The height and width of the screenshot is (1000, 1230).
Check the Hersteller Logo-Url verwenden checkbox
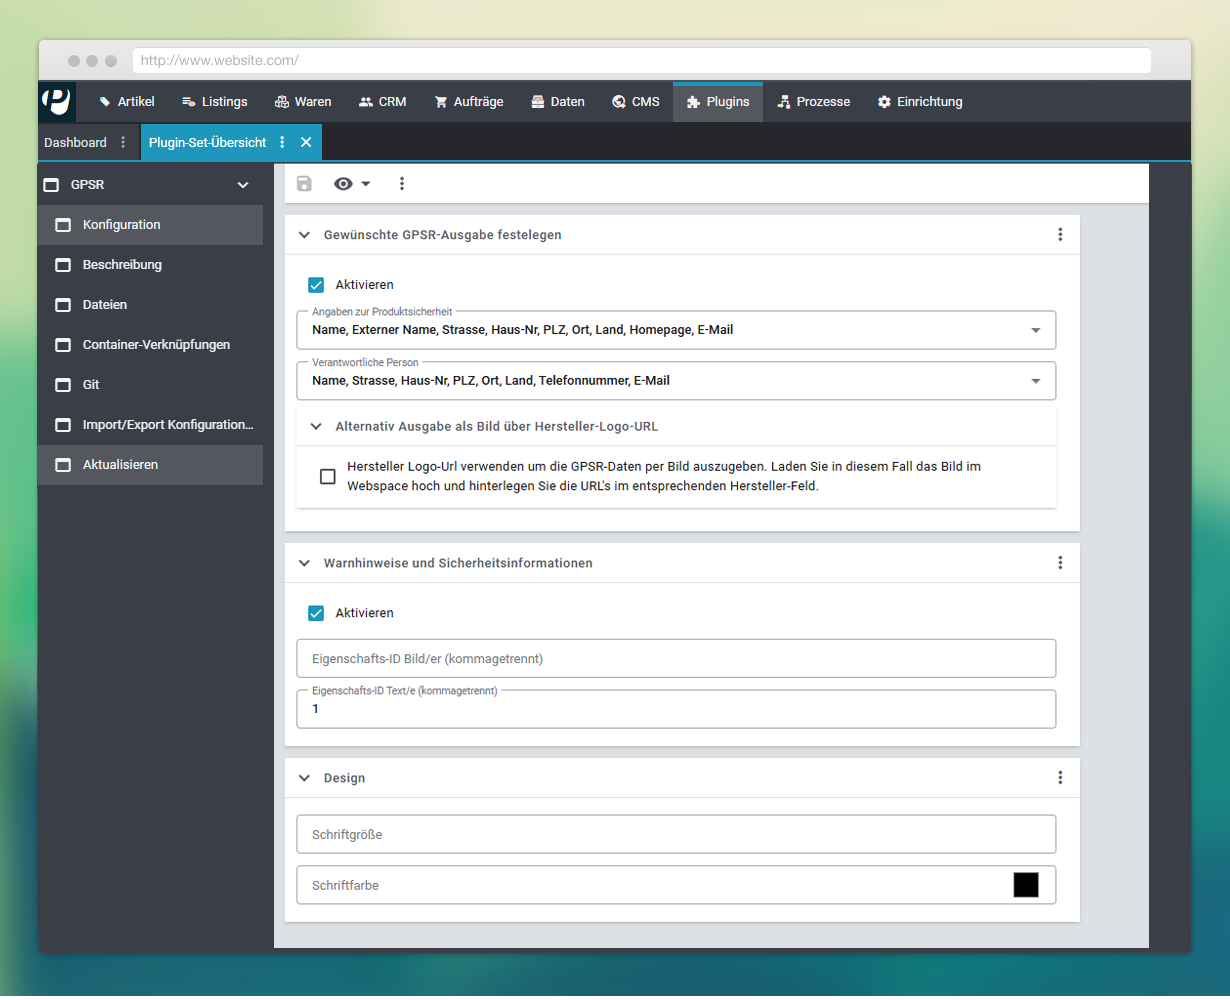[327, 477]
